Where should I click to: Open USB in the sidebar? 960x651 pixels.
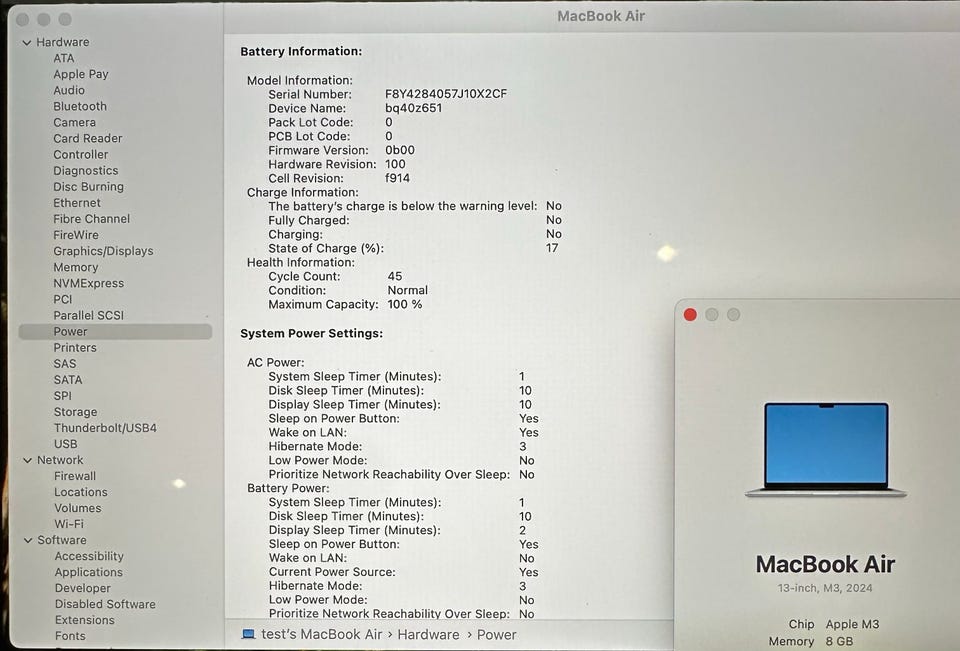66,444
